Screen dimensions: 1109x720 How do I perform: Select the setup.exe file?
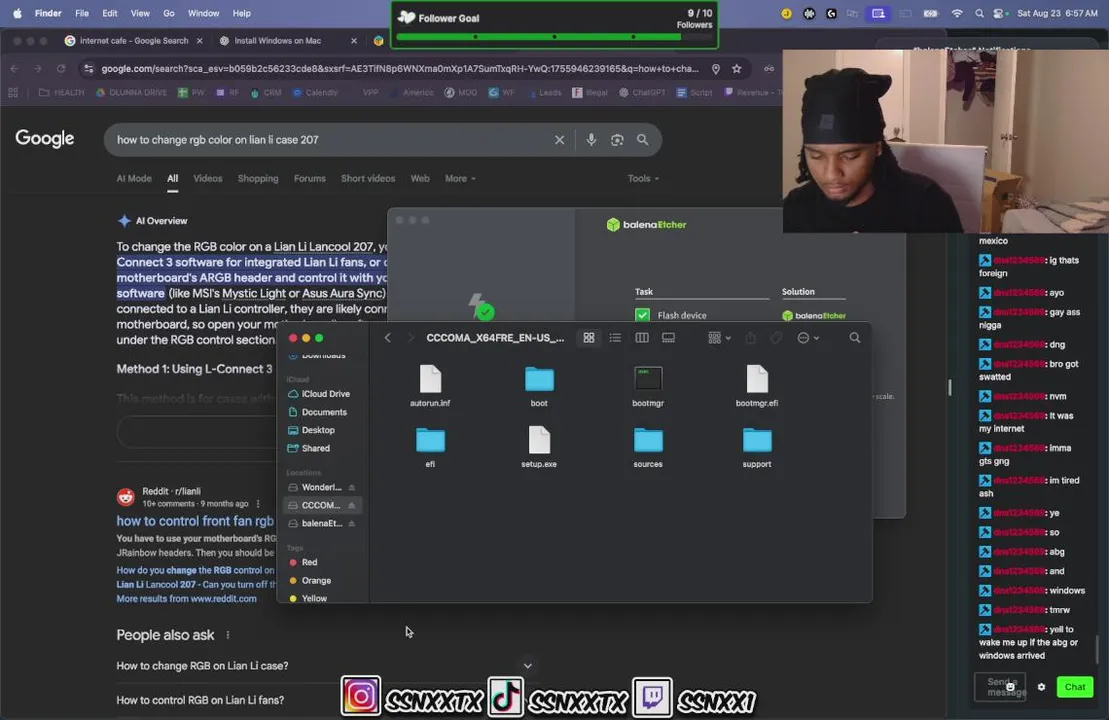click(x=539, y=447)
